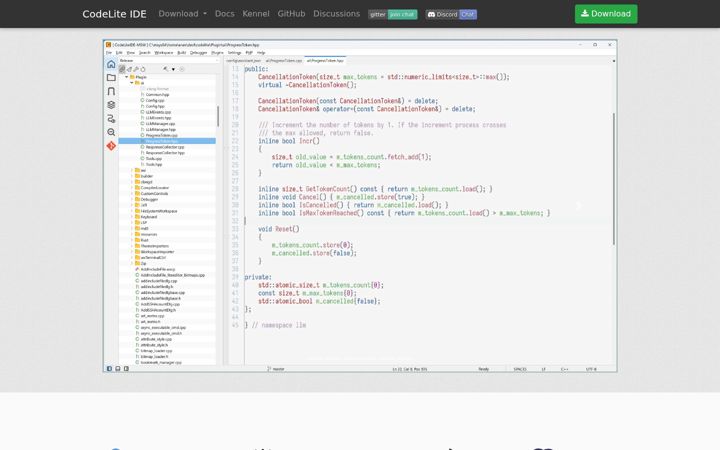Open the Debugger menu in IDE
Screen dimensions: 720x450
pos(198,53)
